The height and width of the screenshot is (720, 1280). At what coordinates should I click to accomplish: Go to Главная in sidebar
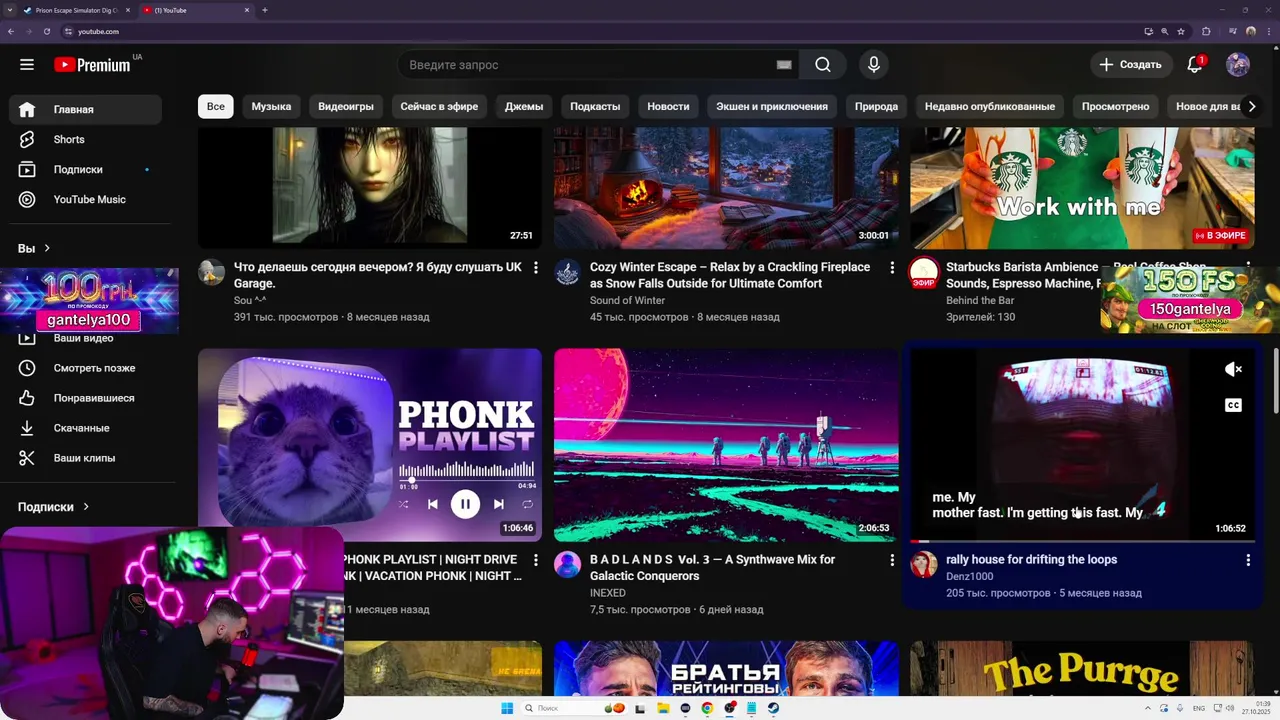coord(85,110)
